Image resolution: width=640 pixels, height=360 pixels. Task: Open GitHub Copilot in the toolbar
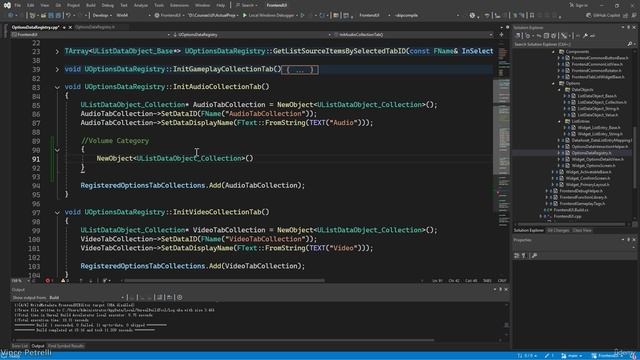603,16
